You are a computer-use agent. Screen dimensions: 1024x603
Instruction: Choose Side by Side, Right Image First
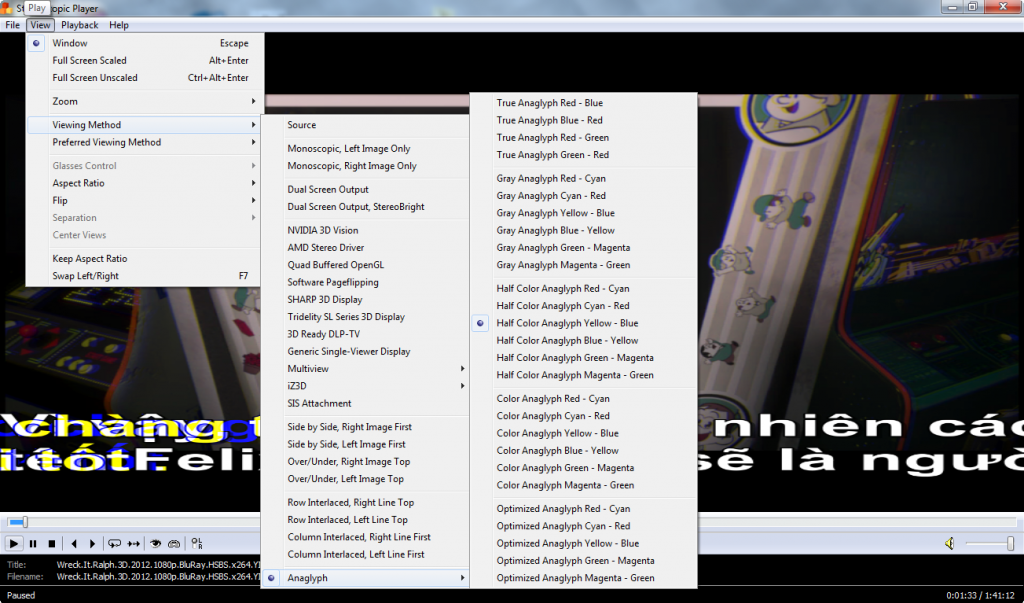pyautogui.click(x=365, y=427)
